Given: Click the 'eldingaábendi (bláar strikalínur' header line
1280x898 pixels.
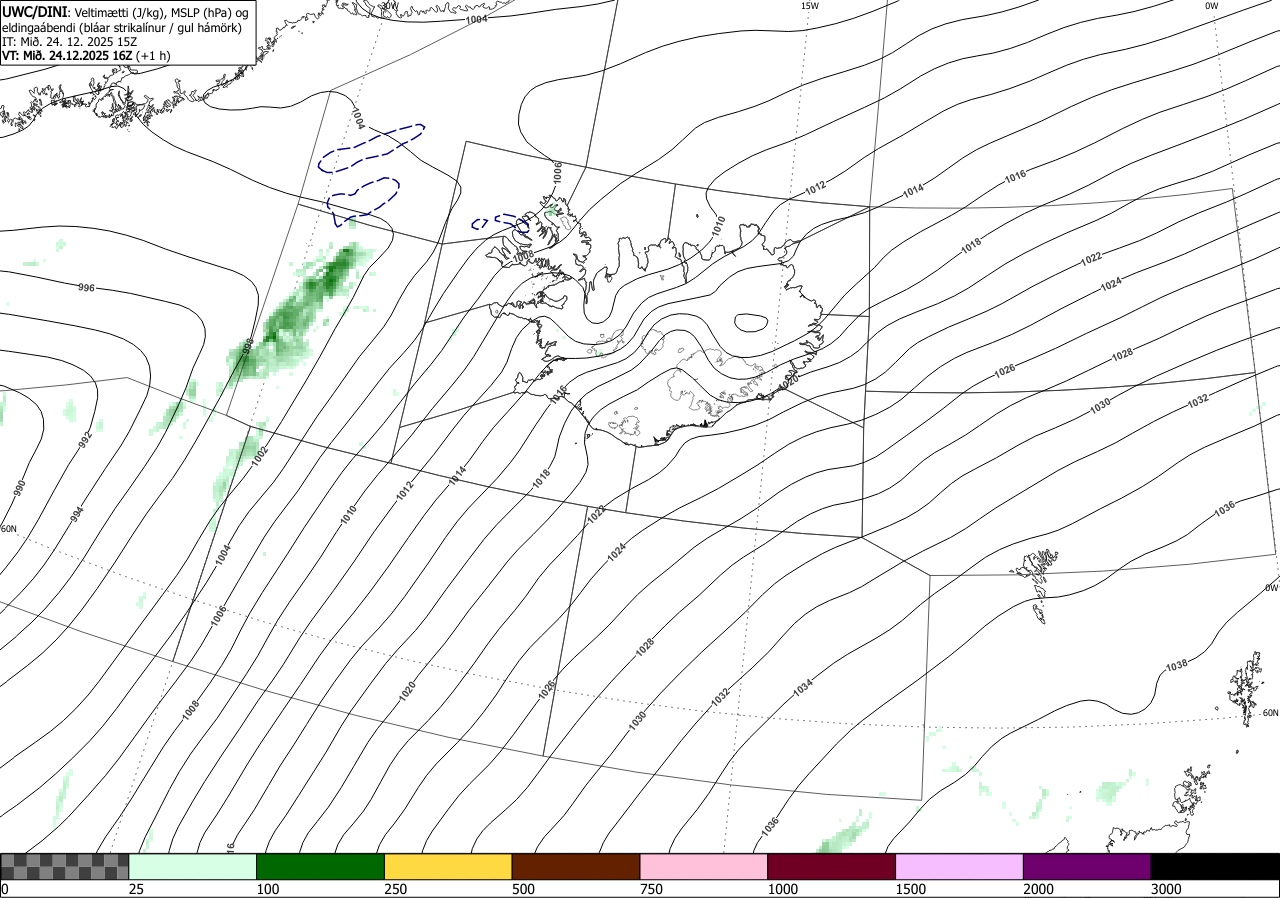Looking at the screenshot, I should click(x=121, y=27).
